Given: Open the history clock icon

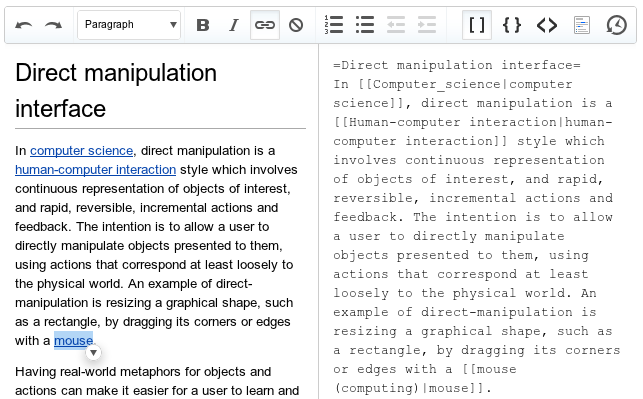Looking at the screenshot, I should pyautogui.click(x=616, y=25).
